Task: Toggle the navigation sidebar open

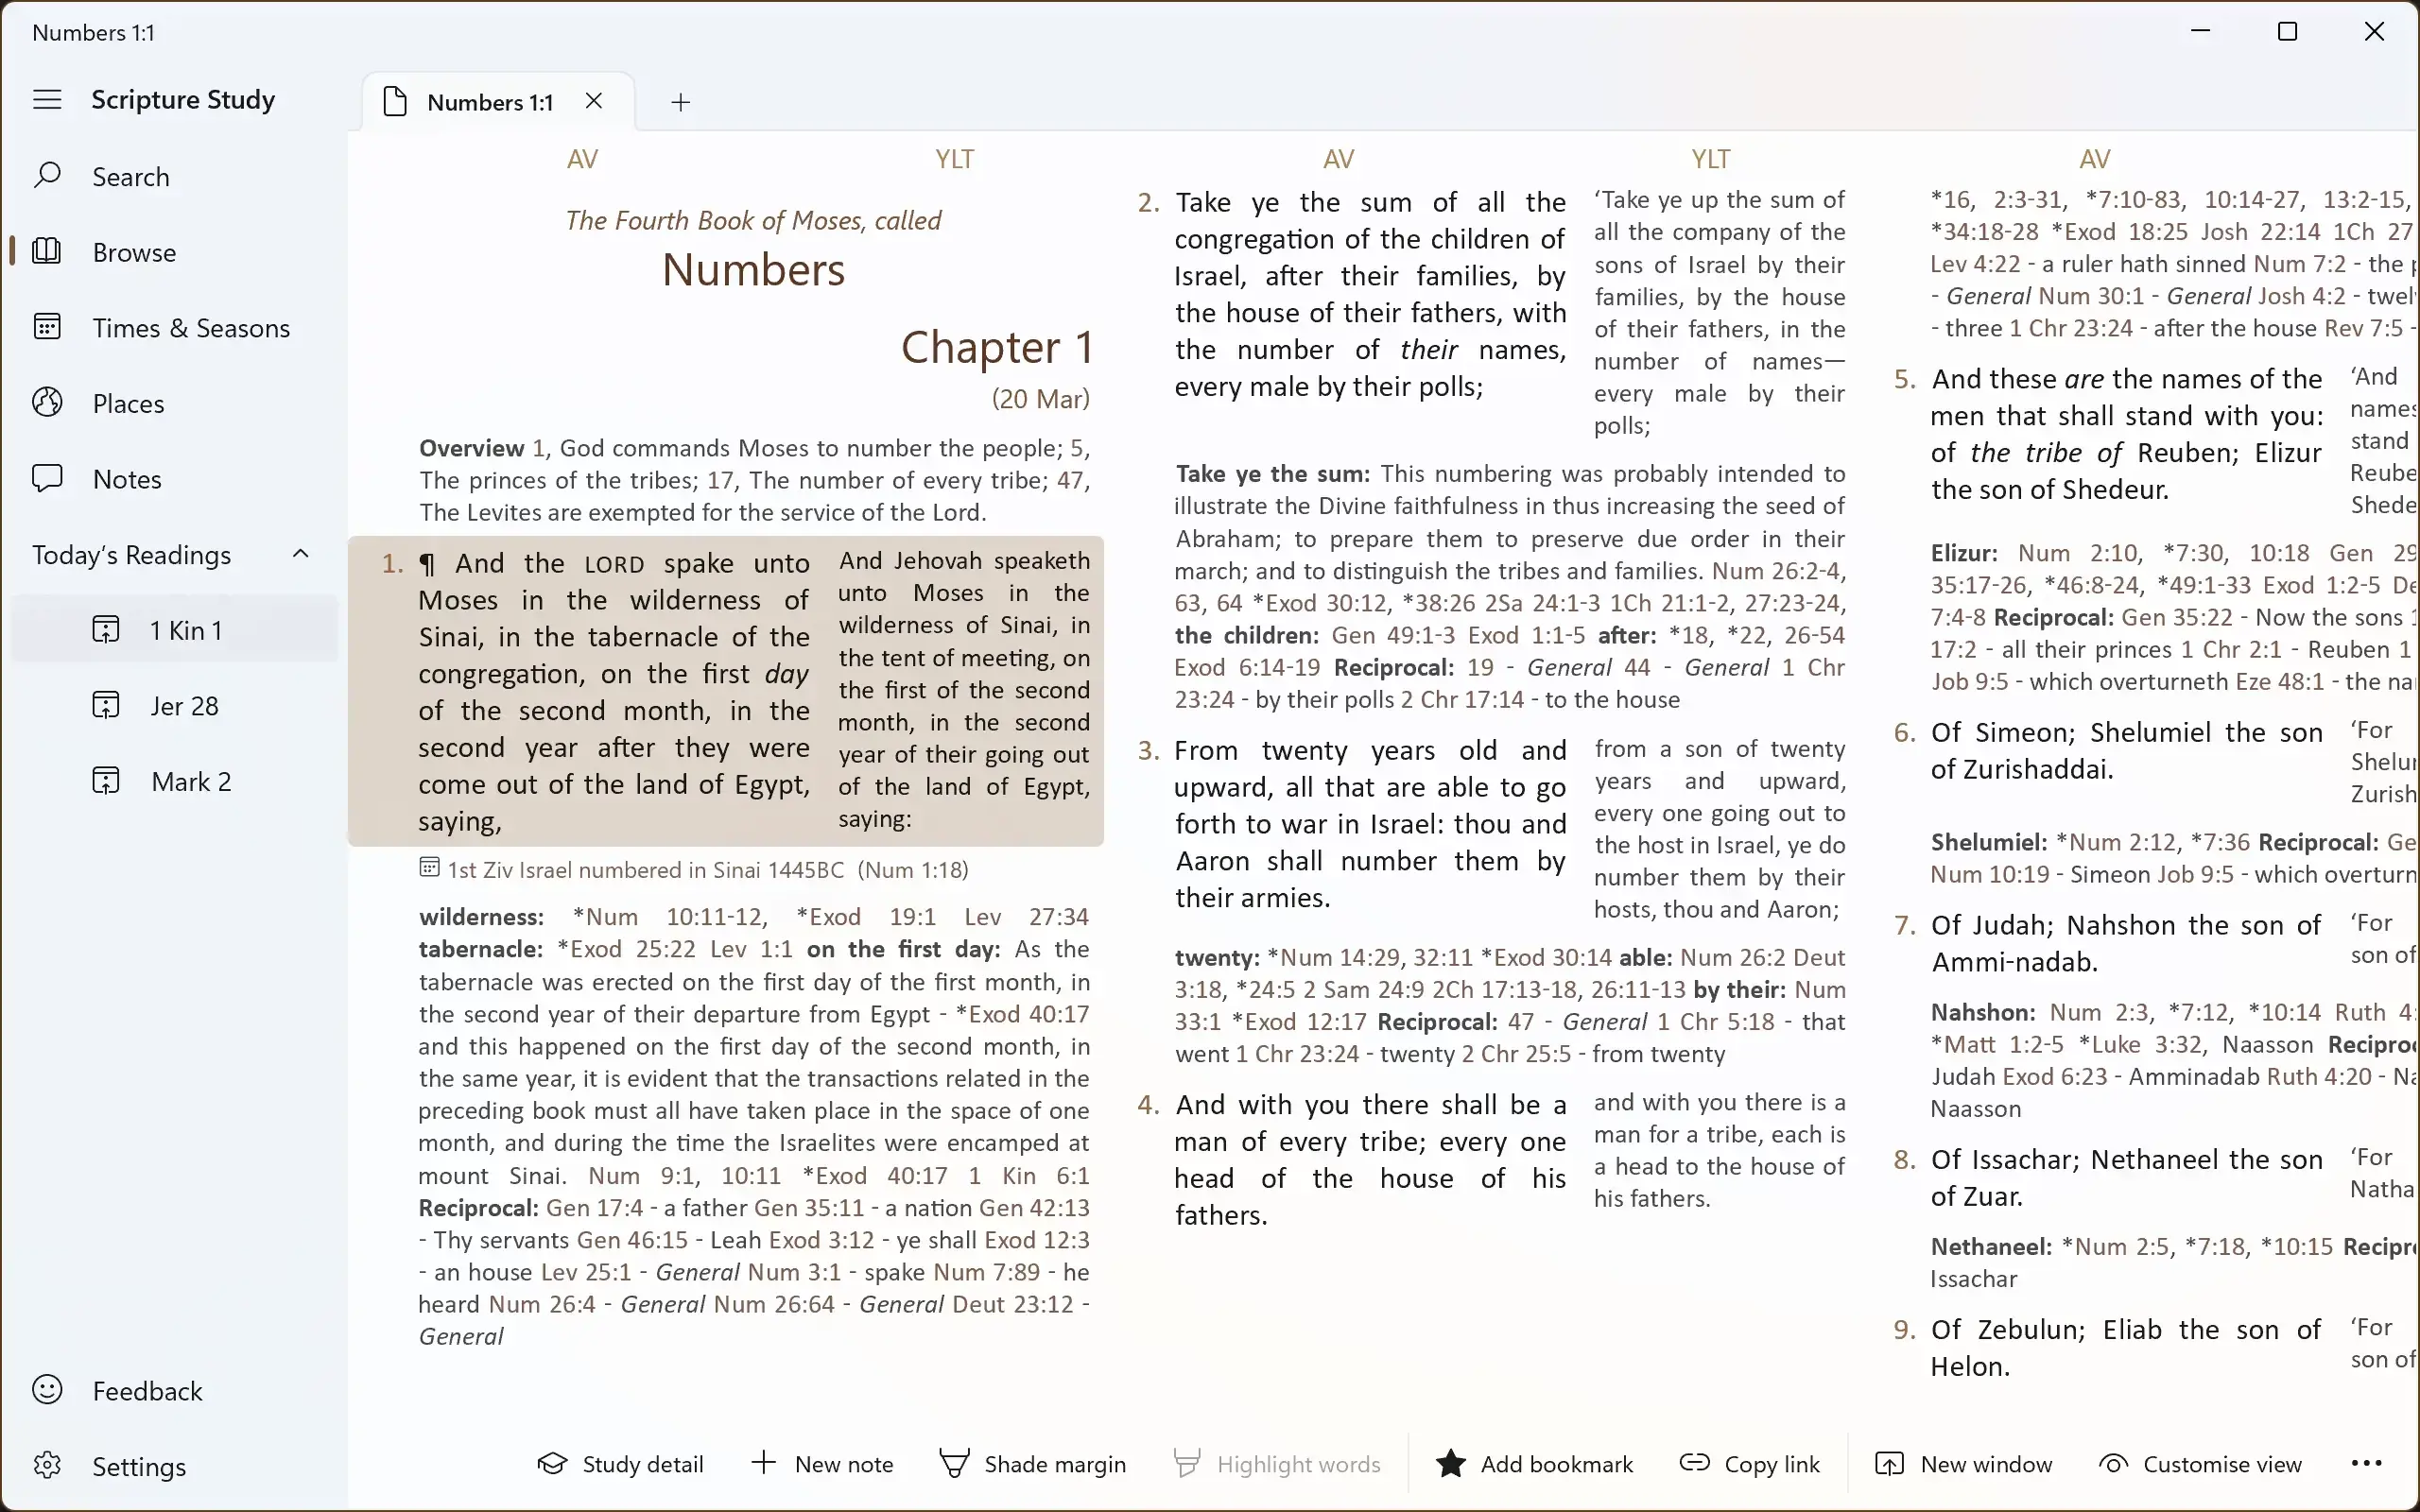Action: [x=46, y=99]
